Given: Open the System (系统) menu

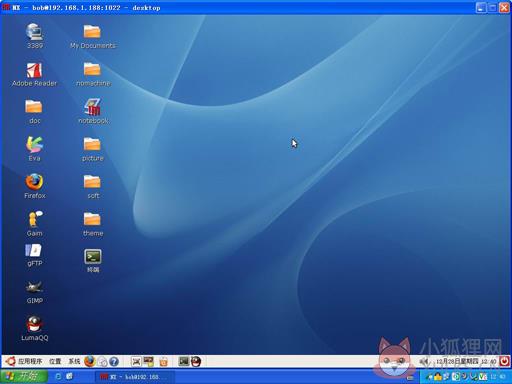Looking at the screenshot, I should tap(74, 361).
